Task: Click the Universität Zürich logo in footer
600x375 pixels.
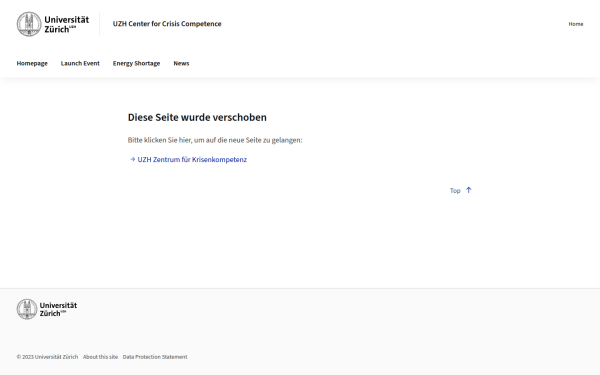Action: (x=47, y=309)
